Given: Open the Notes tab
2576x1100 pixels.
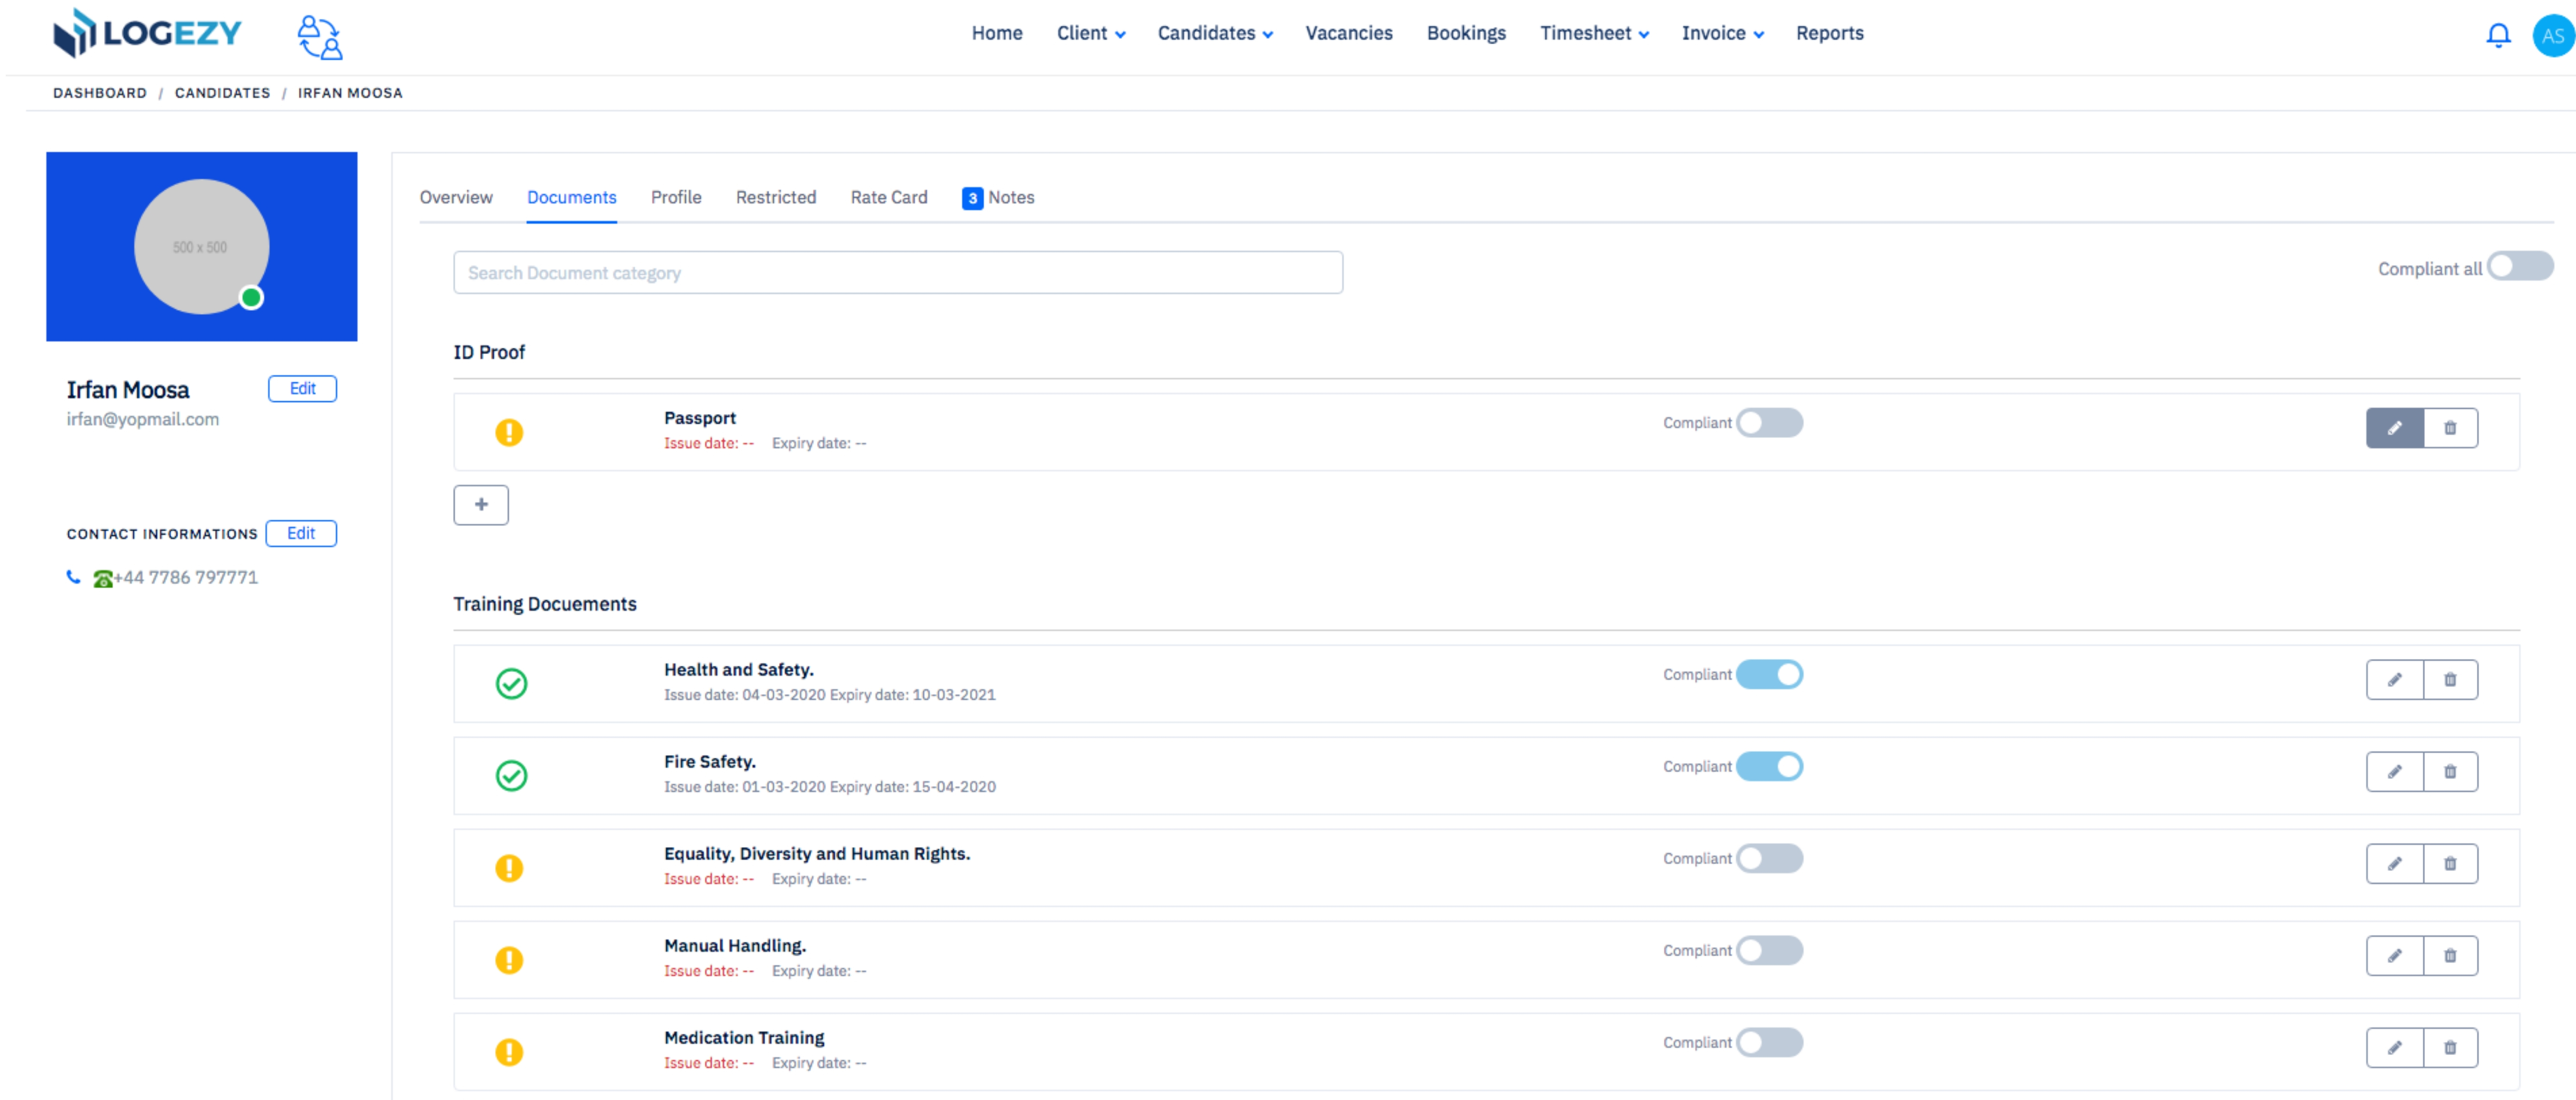Looking at the screenshot, I should coord(998,198).
